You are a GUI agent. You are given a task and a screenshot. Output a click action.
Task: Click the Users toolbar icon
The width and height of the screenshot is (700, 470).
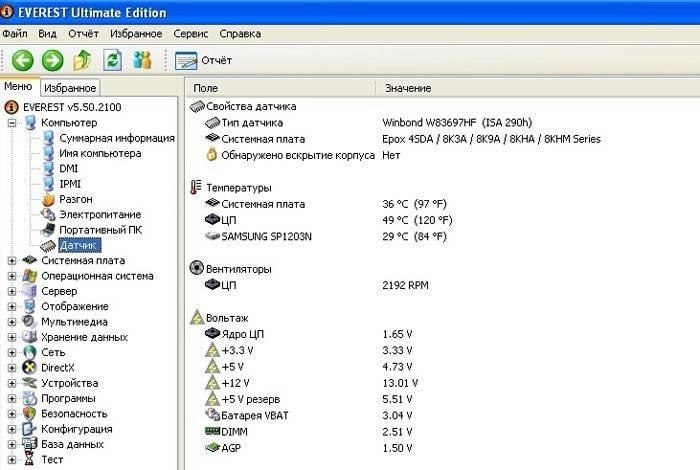pos(142,60)
